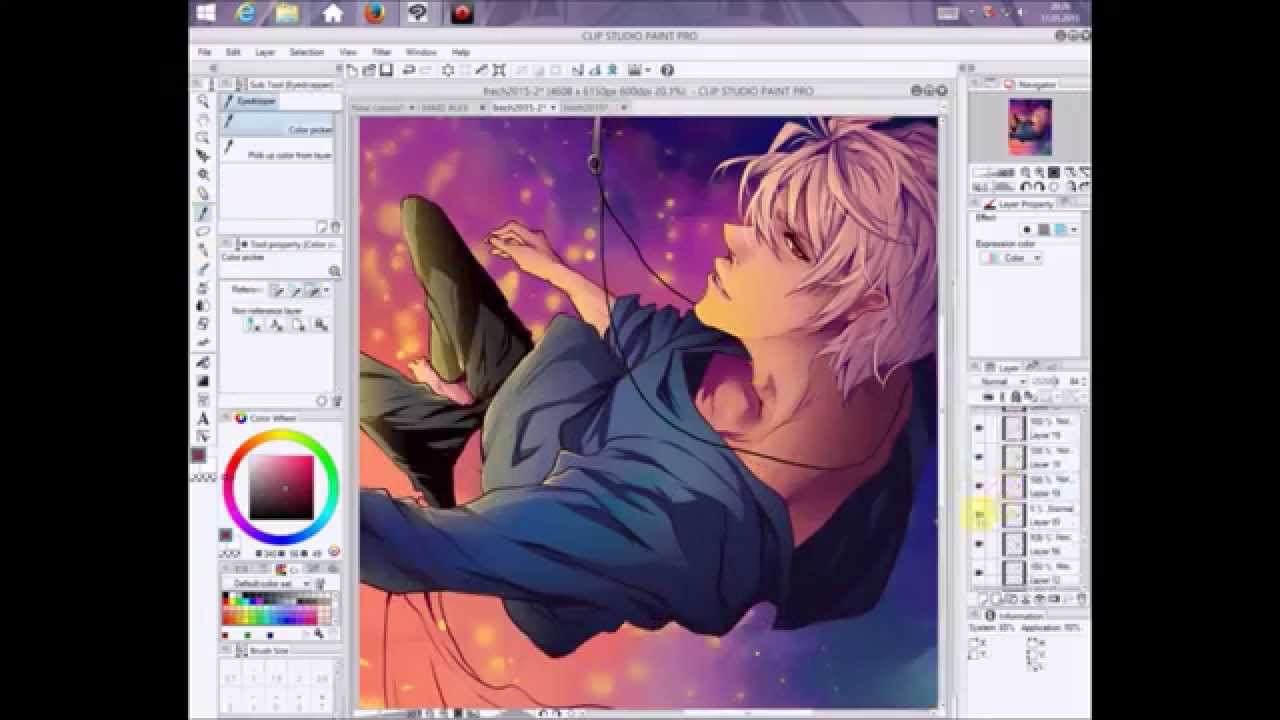Click Undo arrow in command bar
The height and width of the screenshot is (720, 1280).
(x=408, y=70)
